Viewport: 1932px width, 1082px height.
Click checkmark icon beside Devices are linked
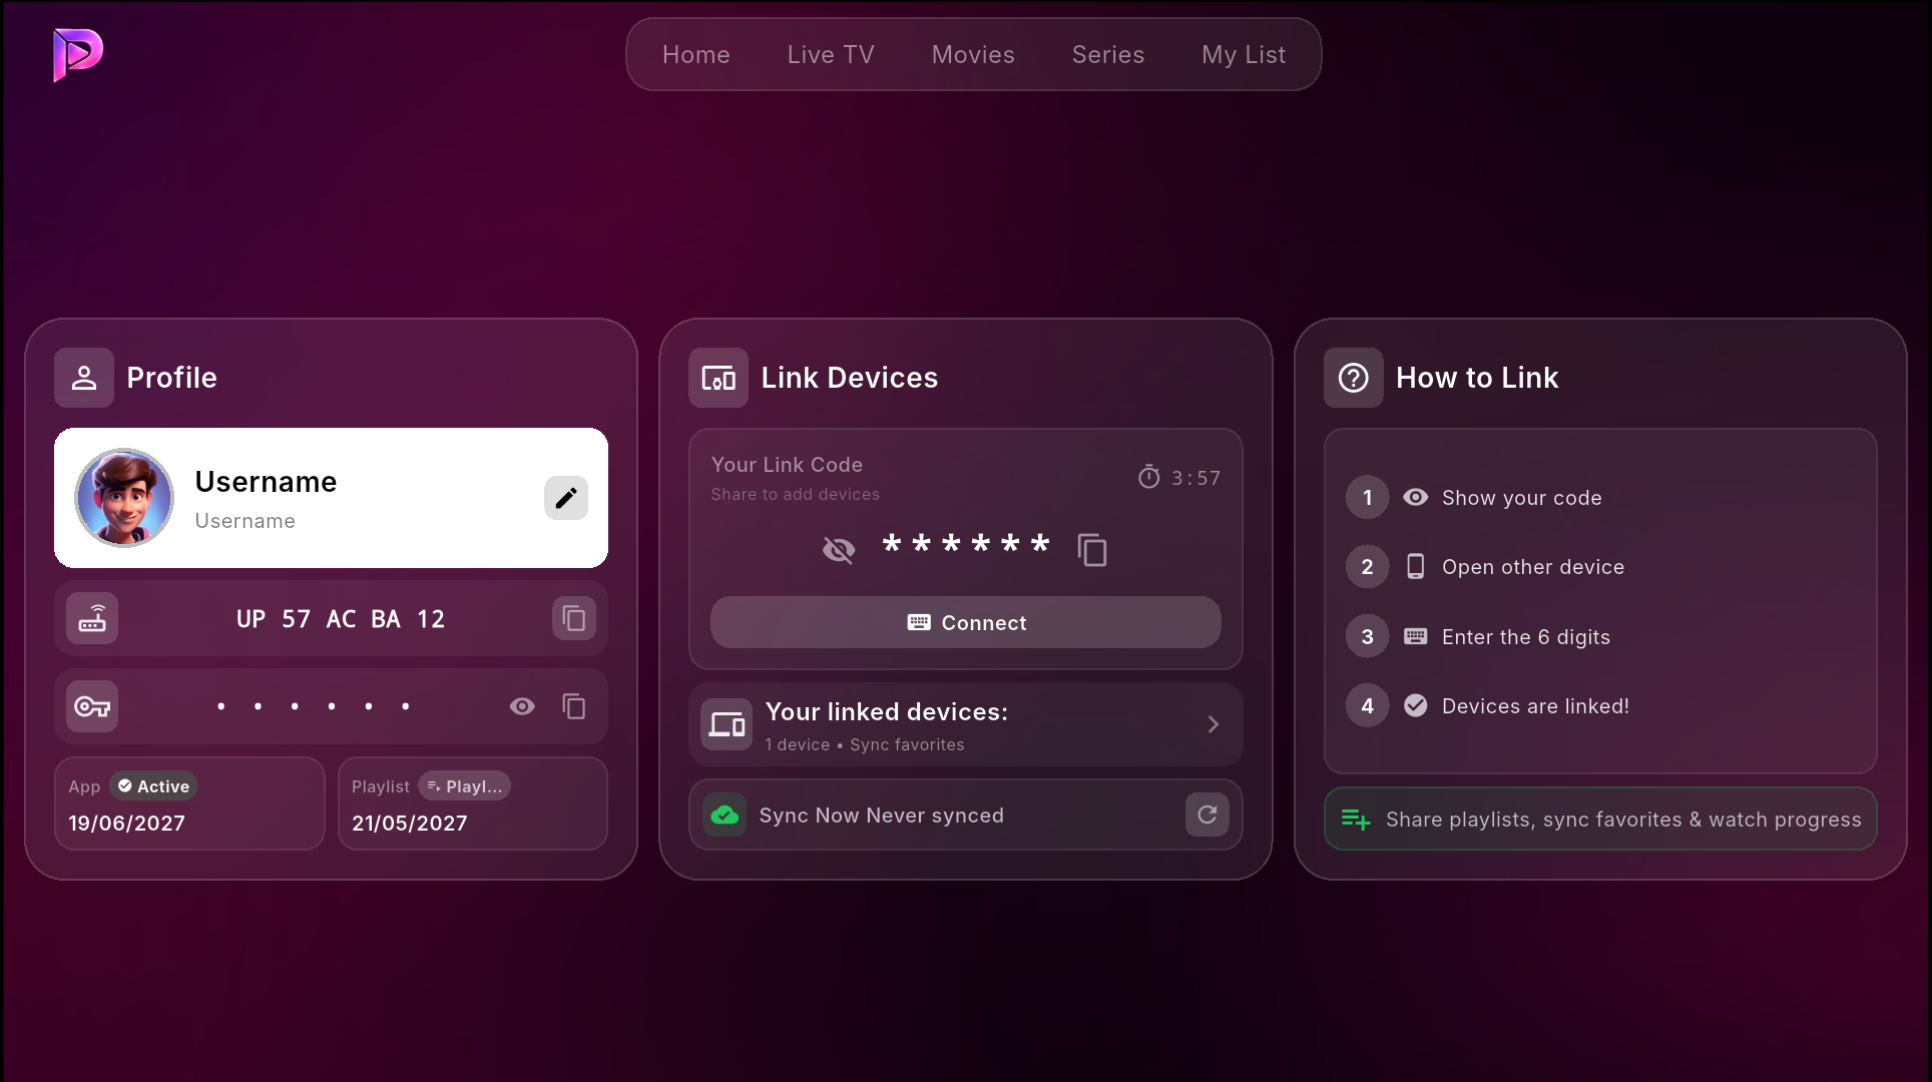tap(1415, 705)
